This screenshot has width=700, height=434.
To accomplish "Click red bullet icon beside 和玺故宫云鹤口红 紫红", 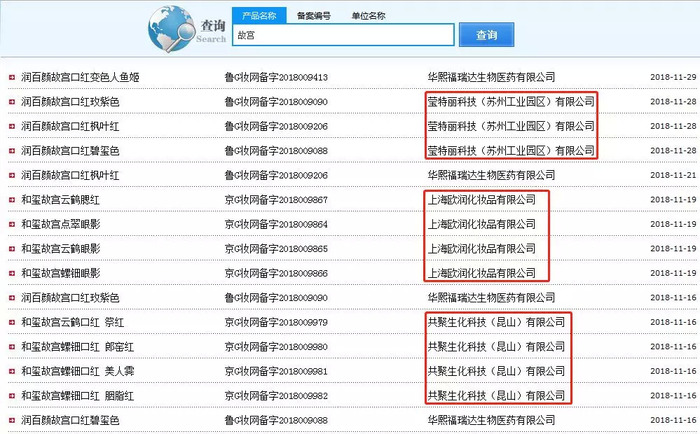I will (x=12, y=322).
